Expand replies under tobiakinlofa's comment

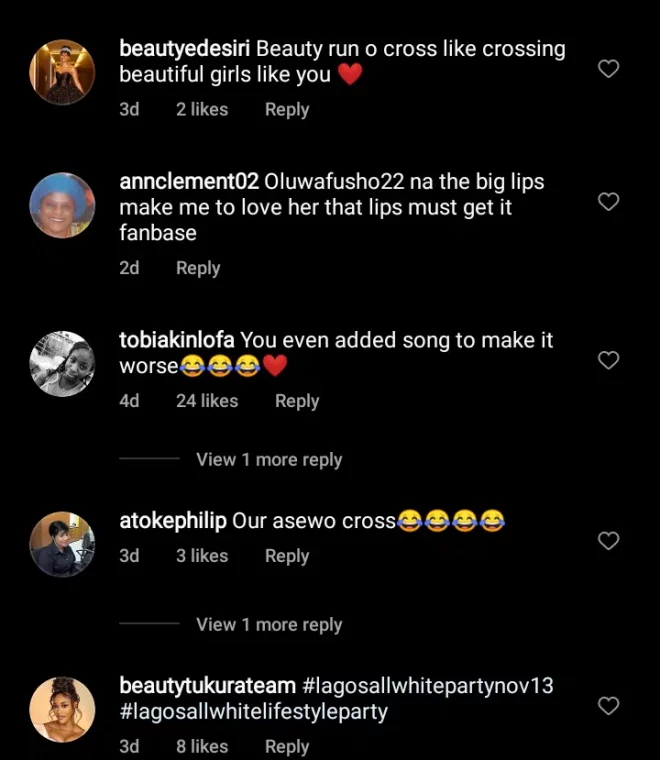point(269,460)
